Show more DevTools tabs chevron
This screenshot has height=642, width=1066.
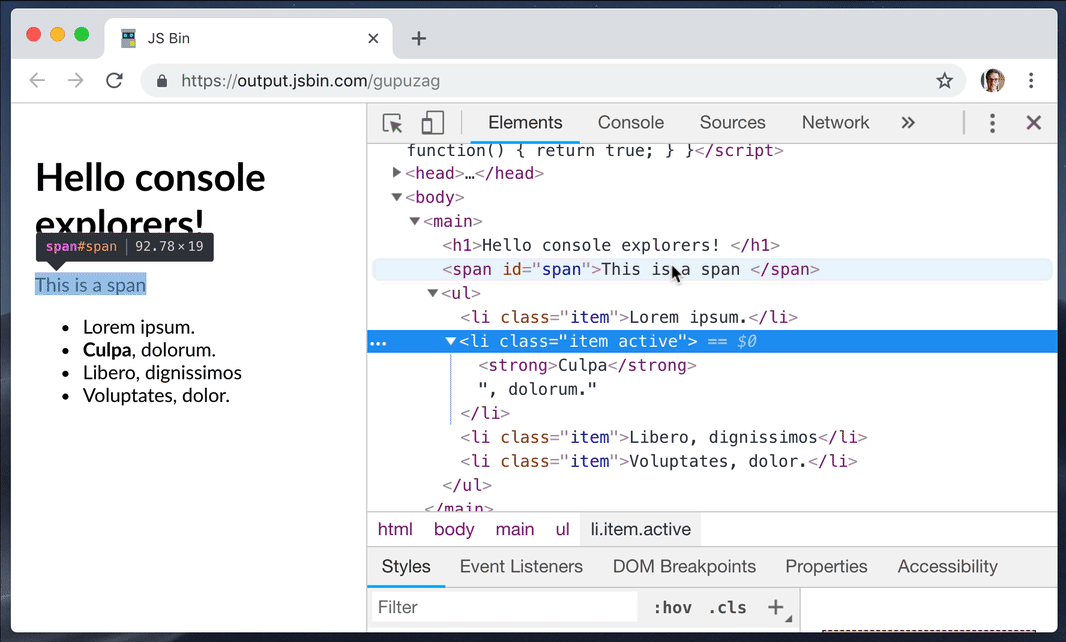click(908, 122)
